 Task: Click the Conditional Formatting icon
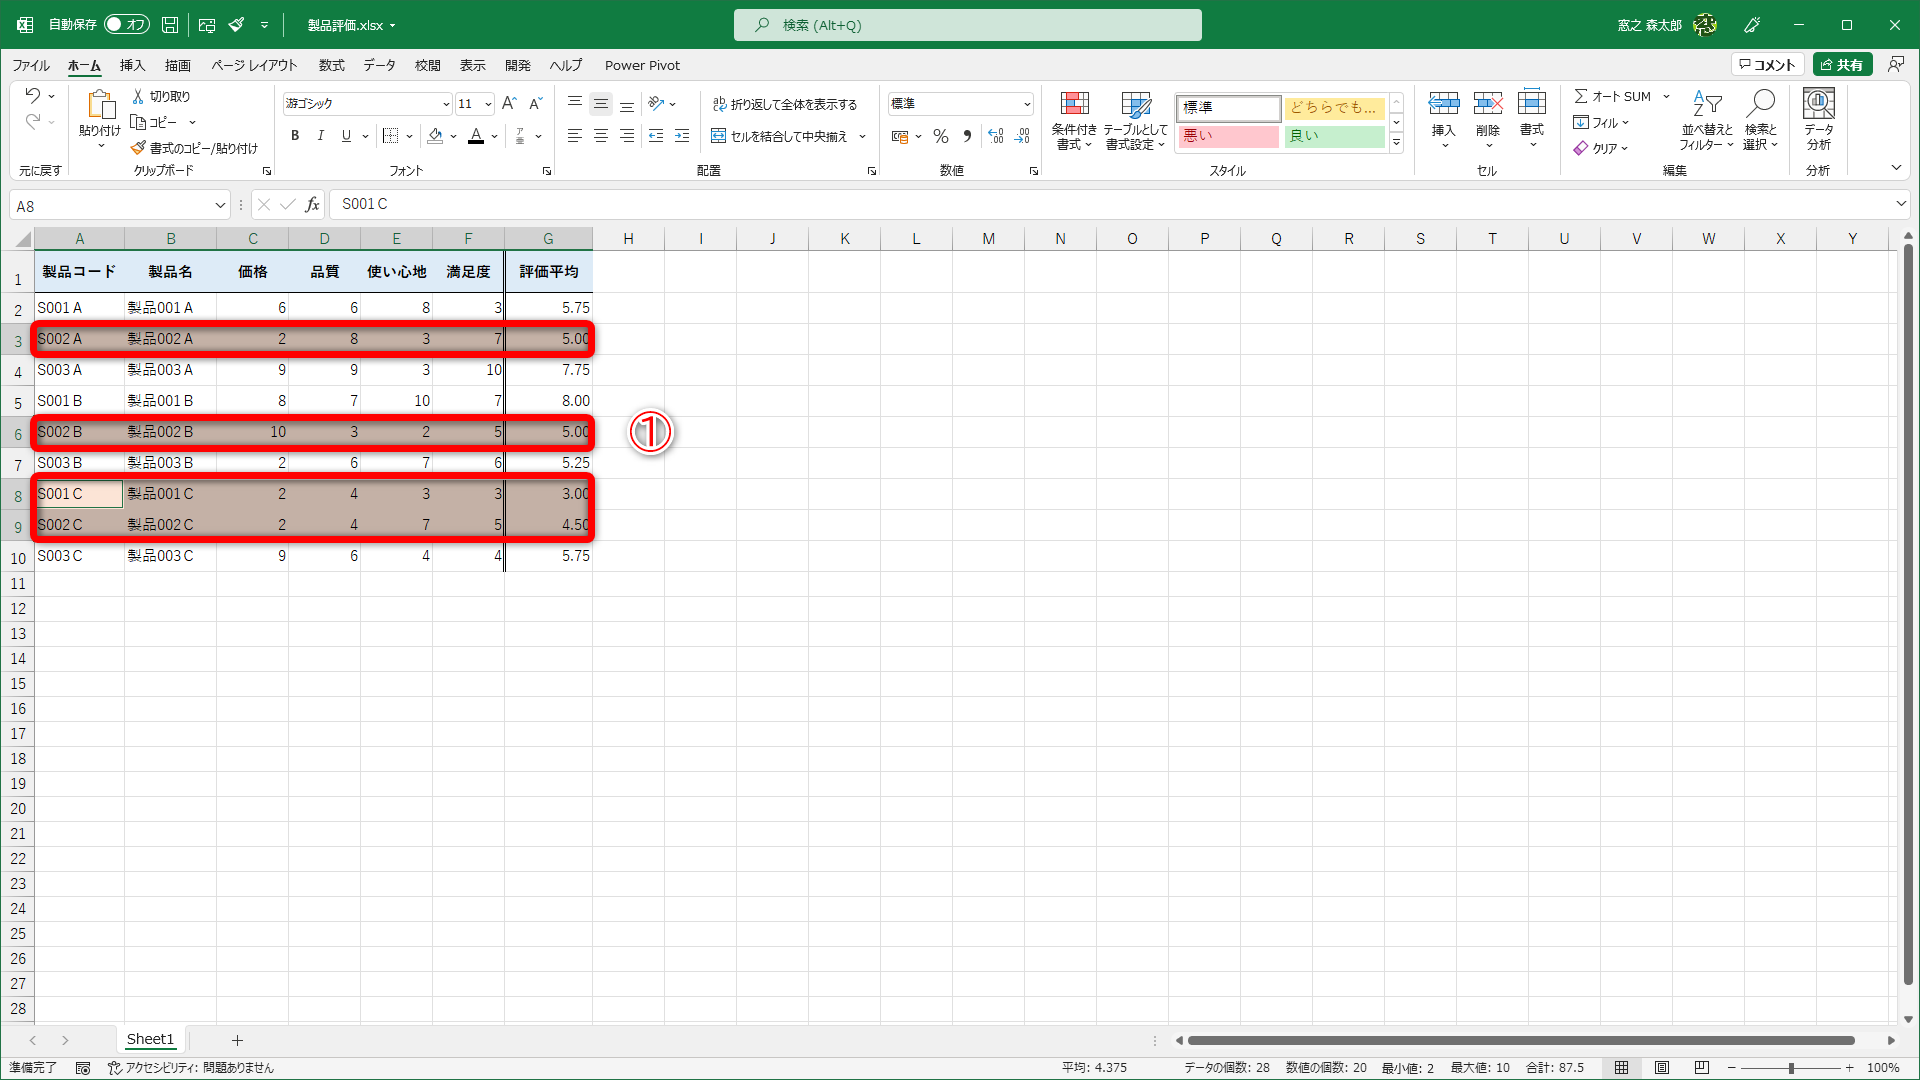1074,104
